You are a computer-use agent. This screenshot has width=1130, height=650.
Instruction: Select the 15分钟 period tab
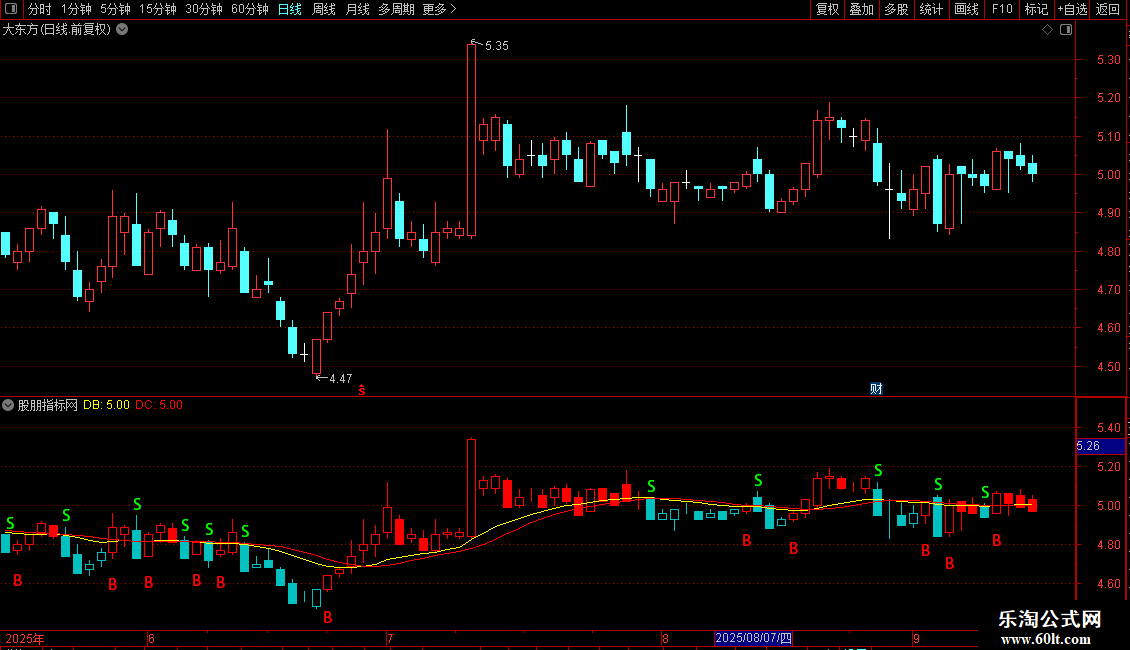click(x=158, y=9)
